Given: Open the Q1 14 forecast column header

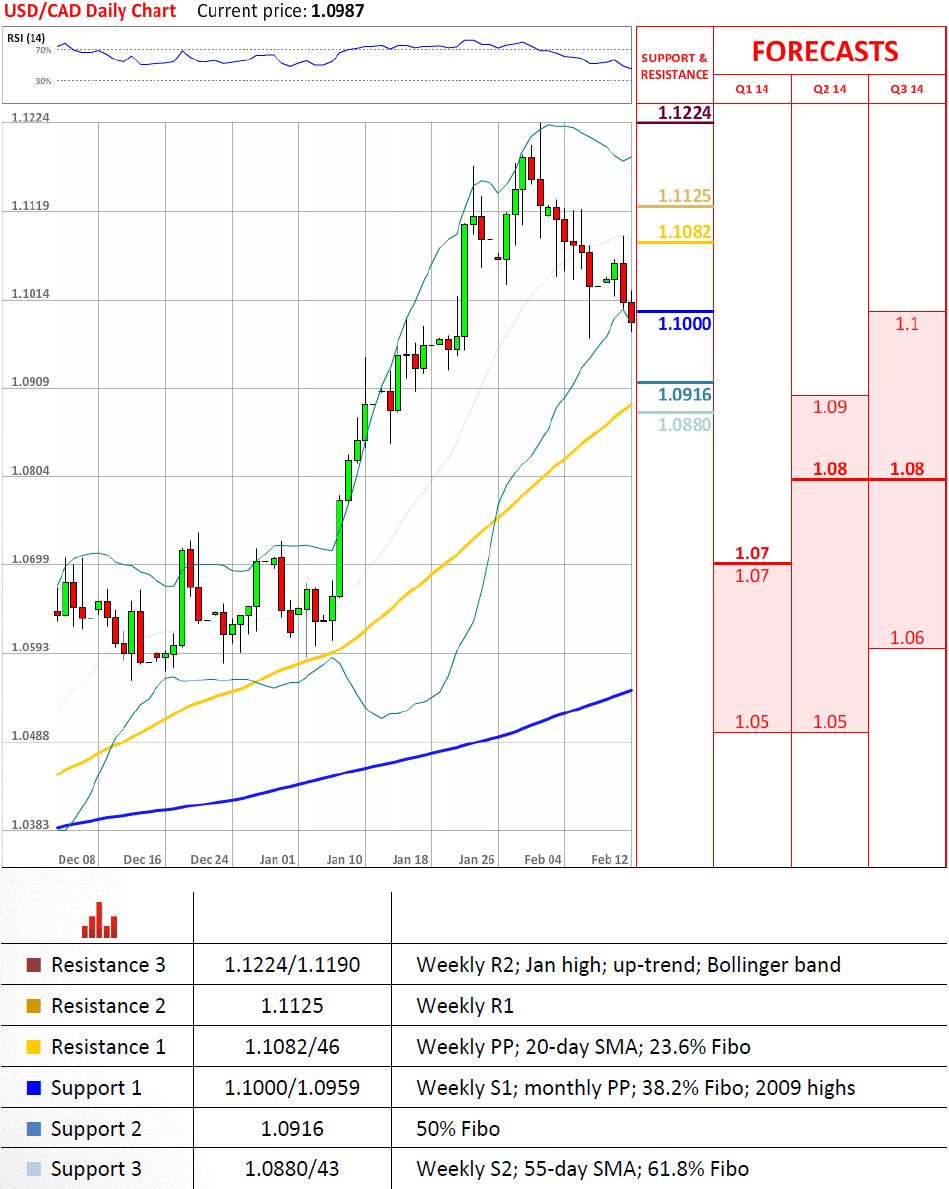Looking at the screenshot, I should [752, 89].
